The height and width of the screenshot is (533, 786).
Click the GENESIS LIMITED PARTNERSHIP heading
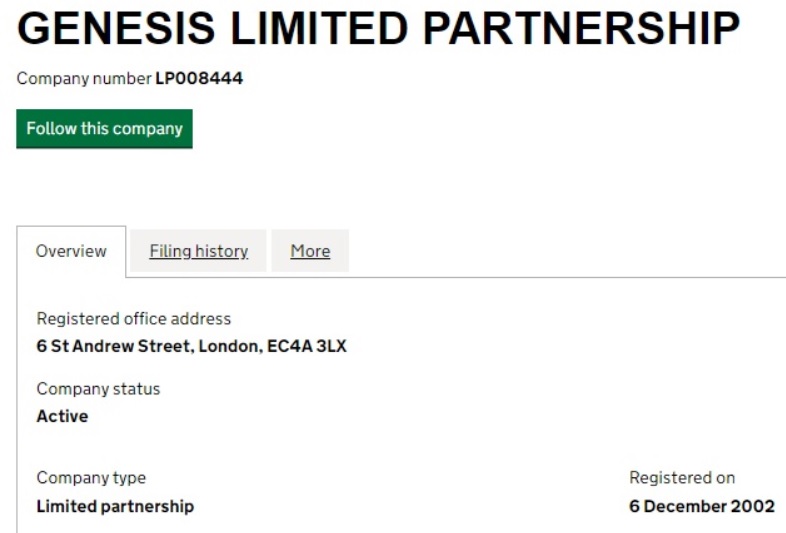(378, 30)
